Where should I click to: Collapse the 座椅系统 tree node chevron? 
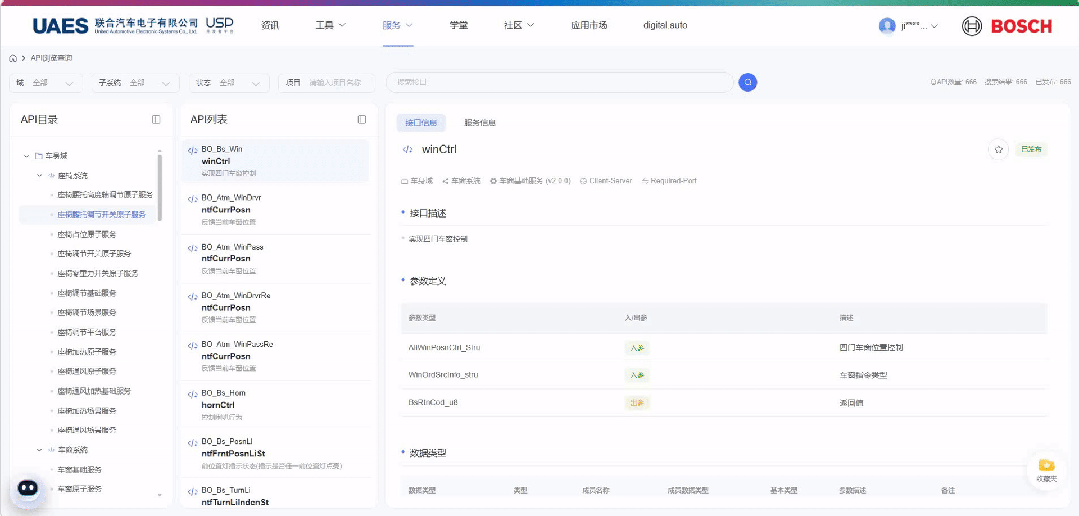(x=39, y=175)
